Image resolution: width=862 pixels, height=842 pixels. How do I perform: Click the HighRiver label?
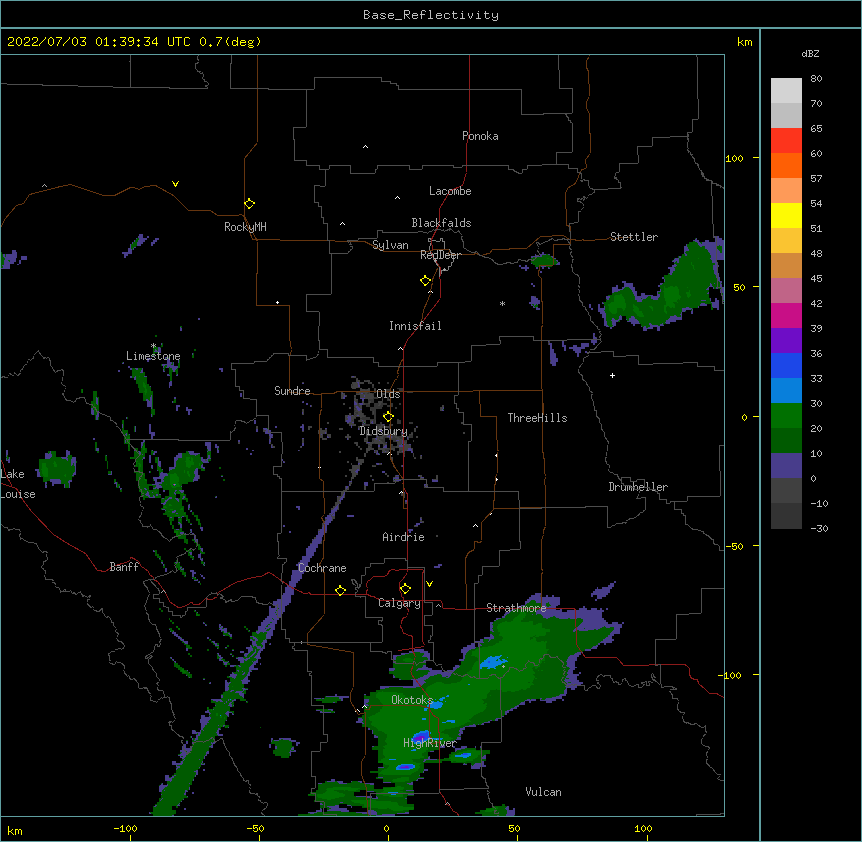[429, 743]
